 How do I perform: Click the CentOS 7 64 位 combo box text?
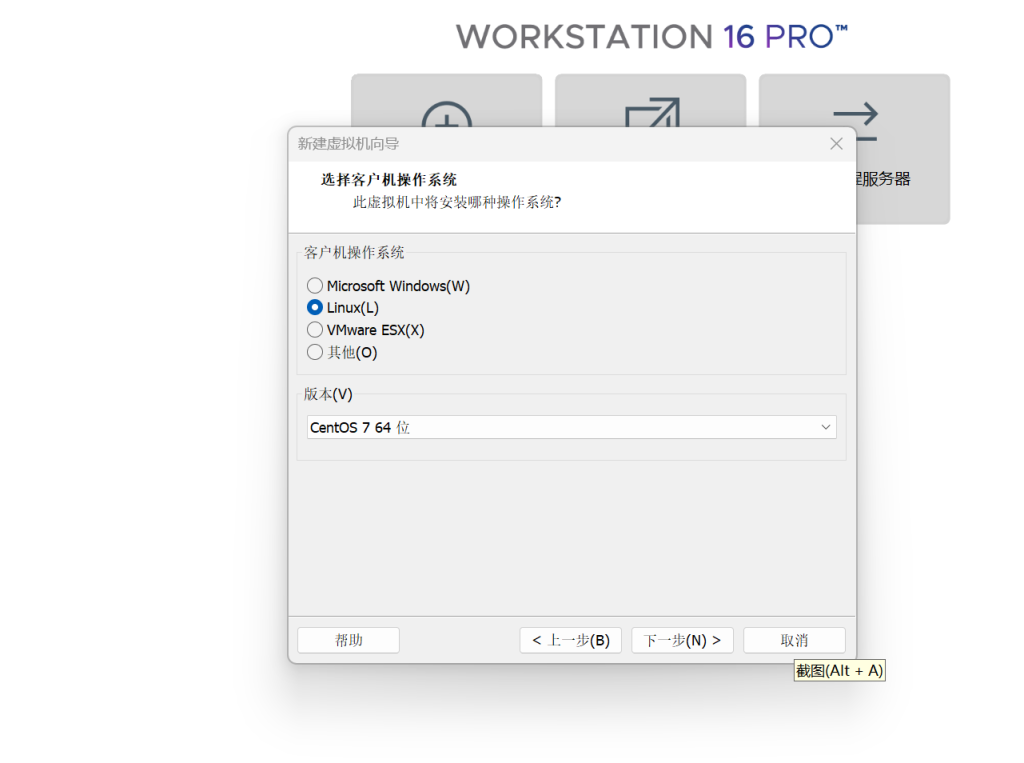coord(360,428)
